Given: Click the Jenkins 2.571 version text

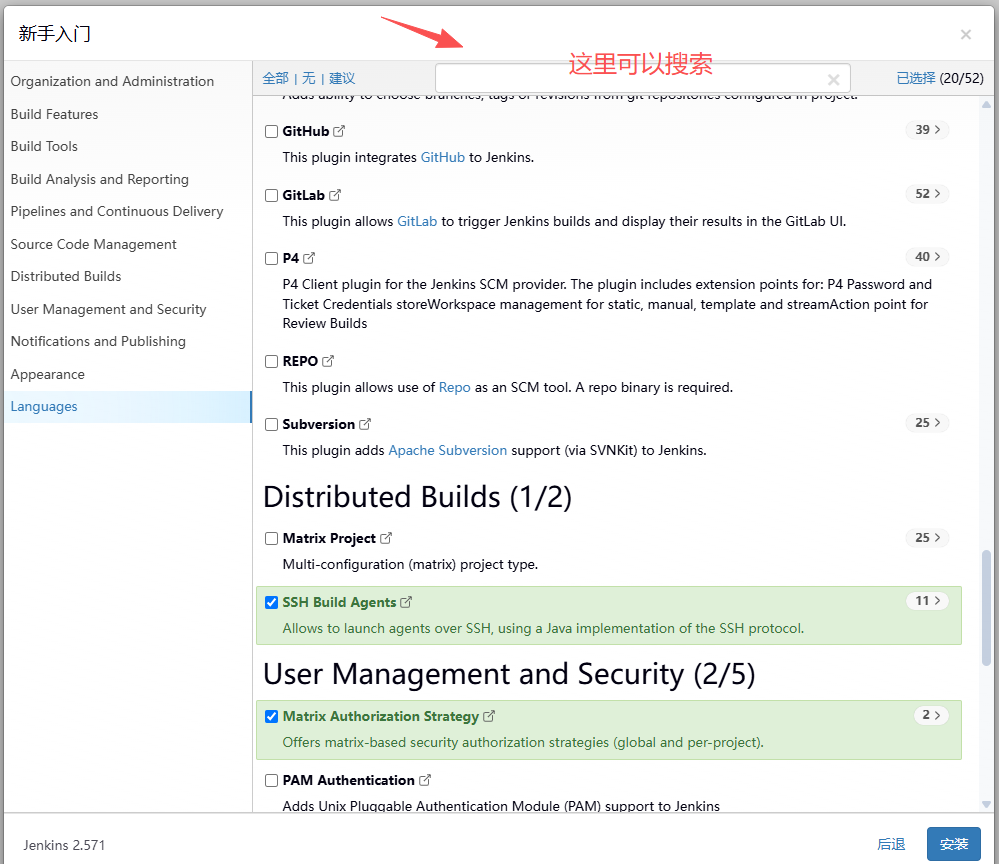Looking at the screenshot, I should point(64,846).
